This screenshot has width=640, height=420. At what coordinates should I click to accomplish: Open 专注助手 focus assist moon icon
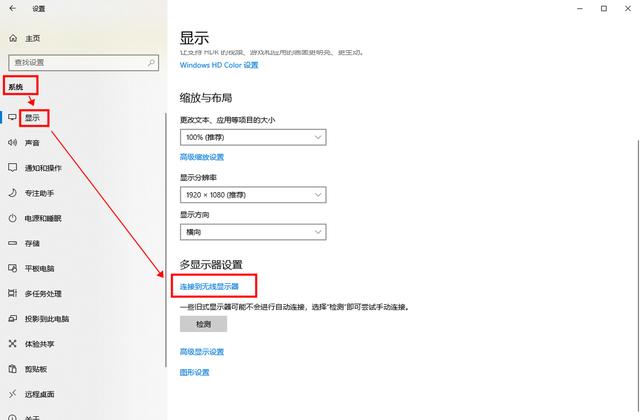13,193
